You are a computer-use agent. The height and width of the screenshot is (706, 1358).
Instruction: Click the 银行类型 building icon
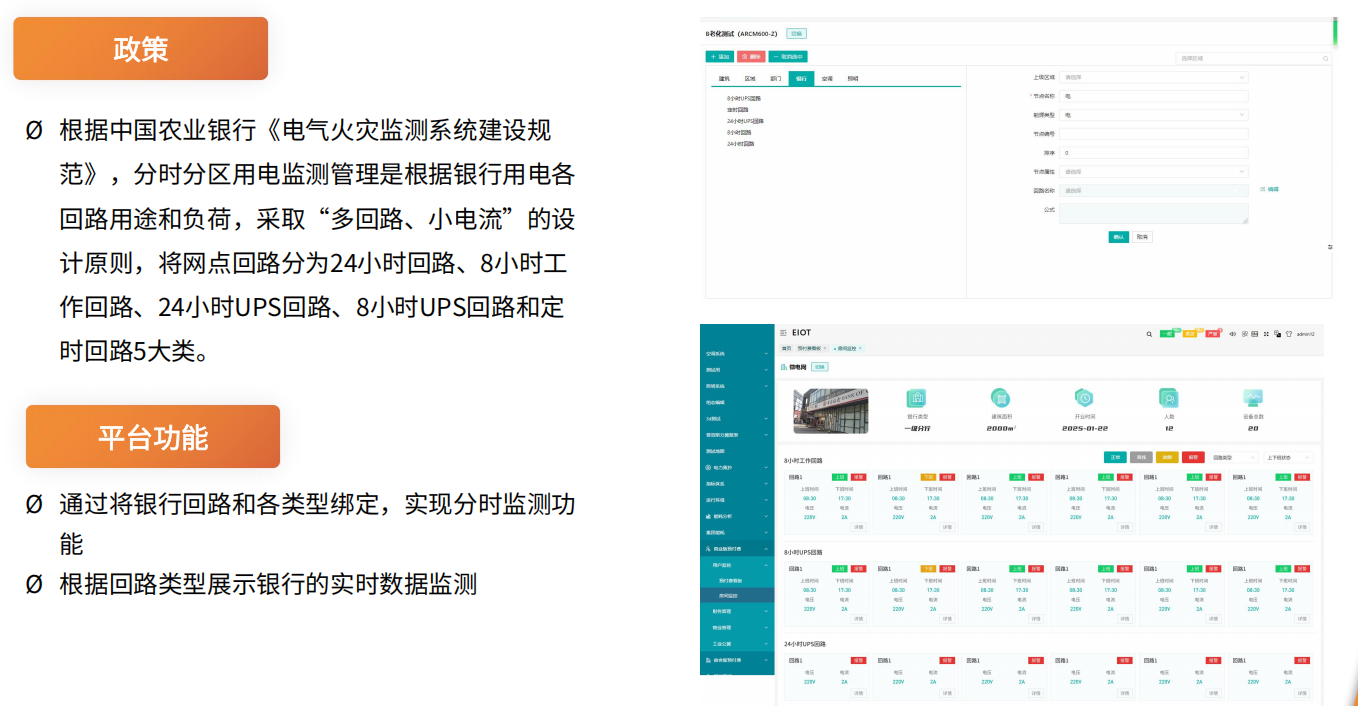917,398
